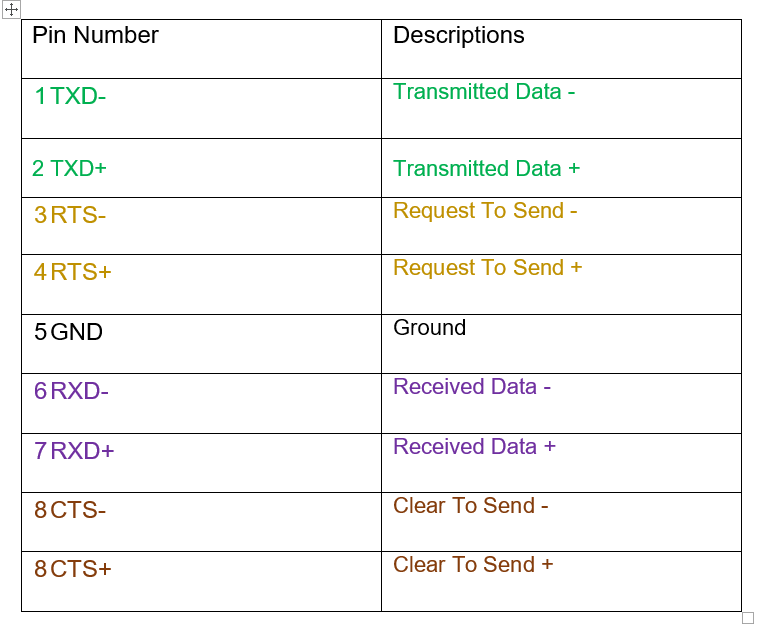Select the 8 CTS- cell
The height and width of the screenshot is (629, 761).
coord(201,522)
